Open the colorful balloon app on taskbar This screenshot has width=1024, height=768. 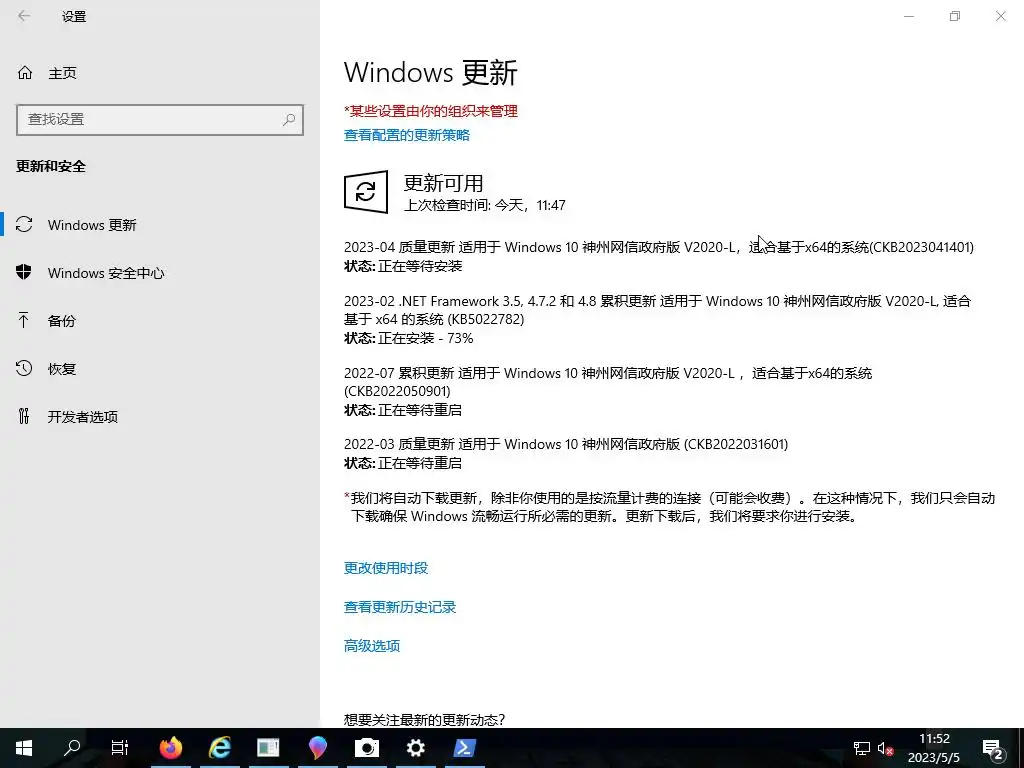coord(318,748)
